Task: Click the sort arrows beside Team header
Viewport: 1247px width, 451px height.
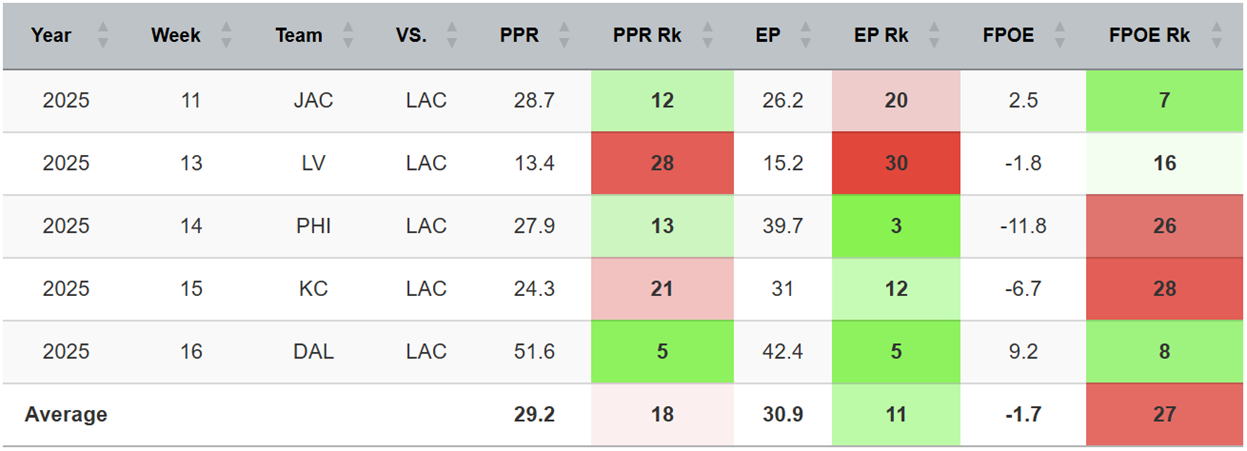Action: 348,36
